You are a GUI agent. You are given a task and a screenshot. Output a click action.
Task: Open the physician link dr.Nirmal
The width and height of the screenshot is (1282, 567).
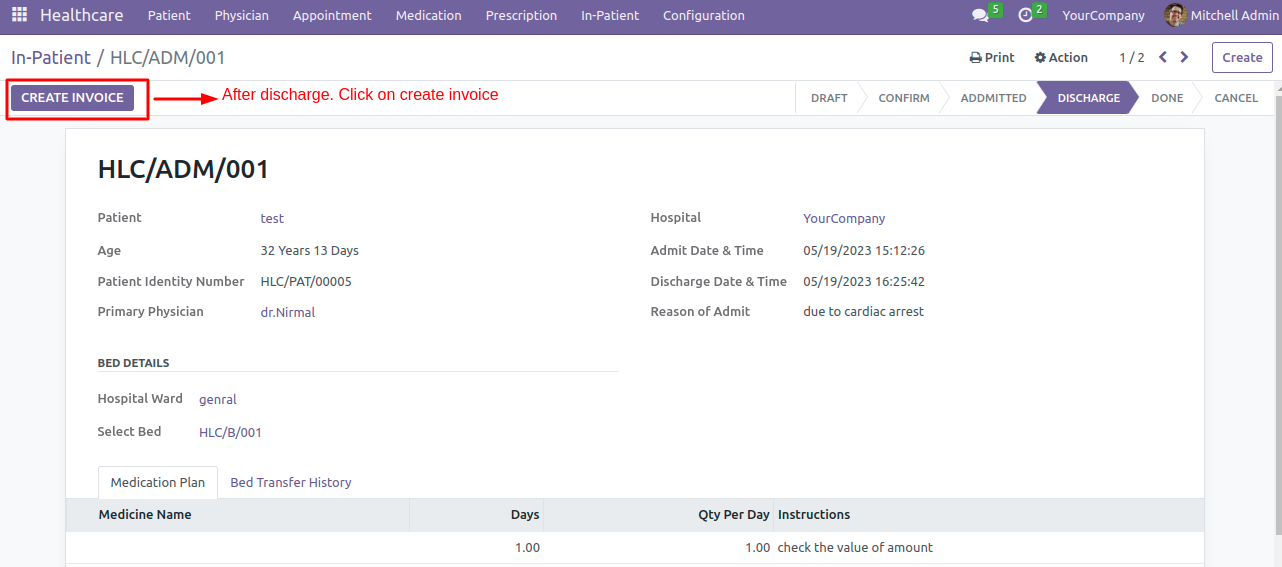(288, 312)
